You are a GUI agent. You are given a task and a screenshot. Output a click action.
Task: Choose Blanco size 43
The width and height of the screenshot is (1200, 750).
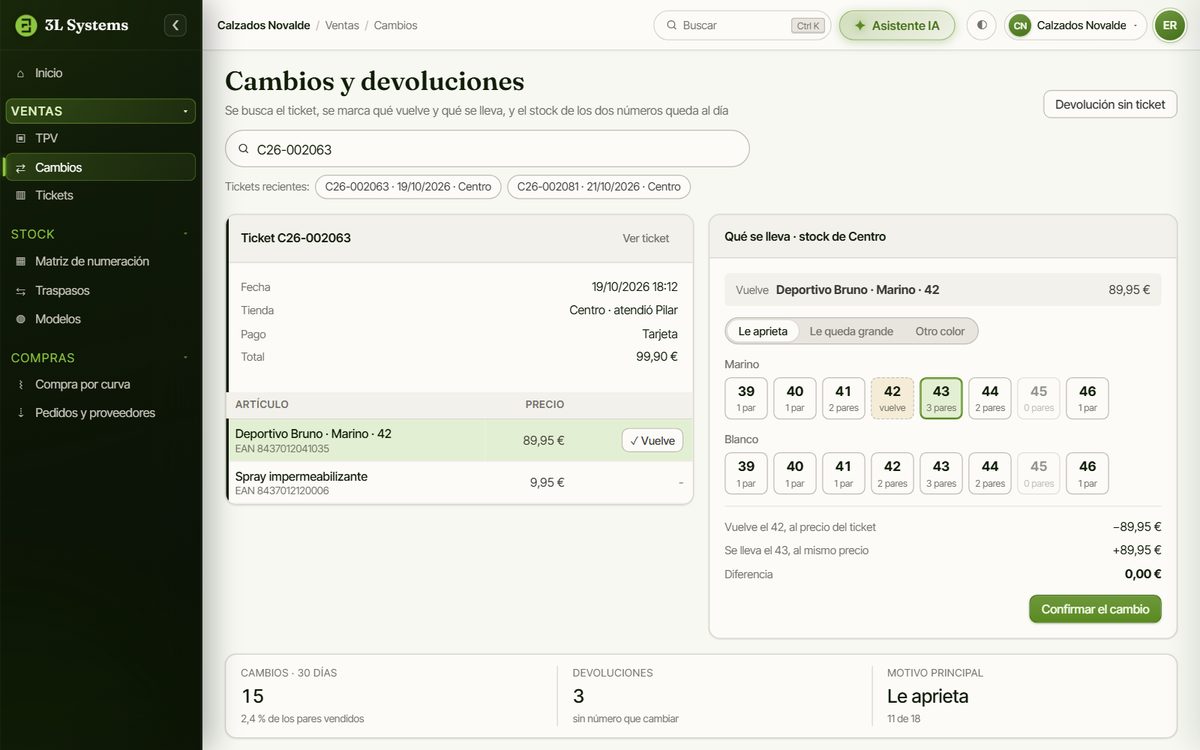941,473
